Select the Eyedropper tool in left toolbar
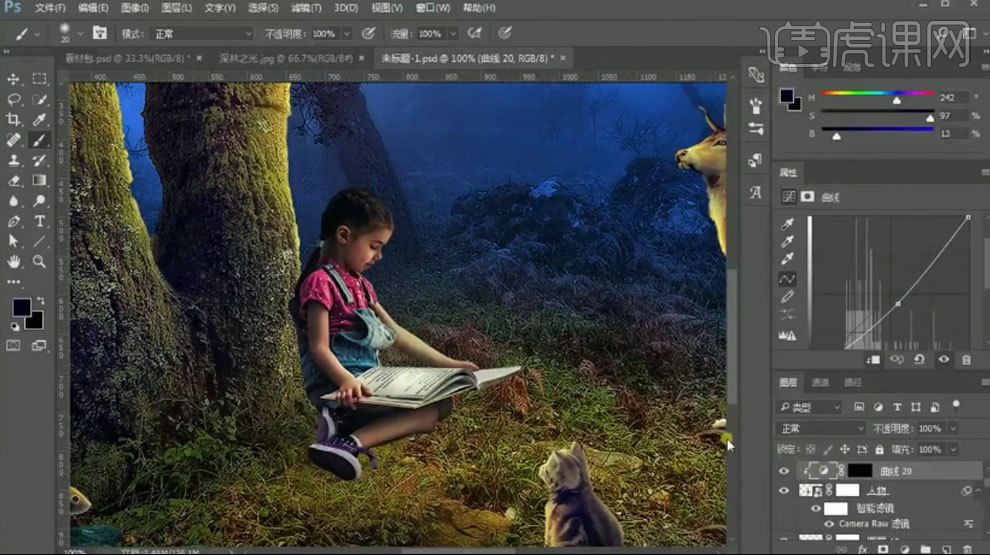990x555 pixels. pos(40,119)
